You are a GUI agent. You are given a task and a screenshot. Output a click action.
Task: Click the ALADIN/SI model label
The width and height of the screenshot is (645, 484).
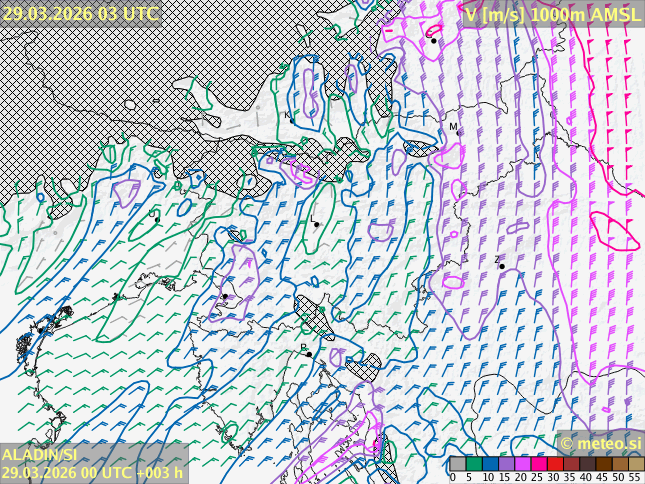click(40, 455)
